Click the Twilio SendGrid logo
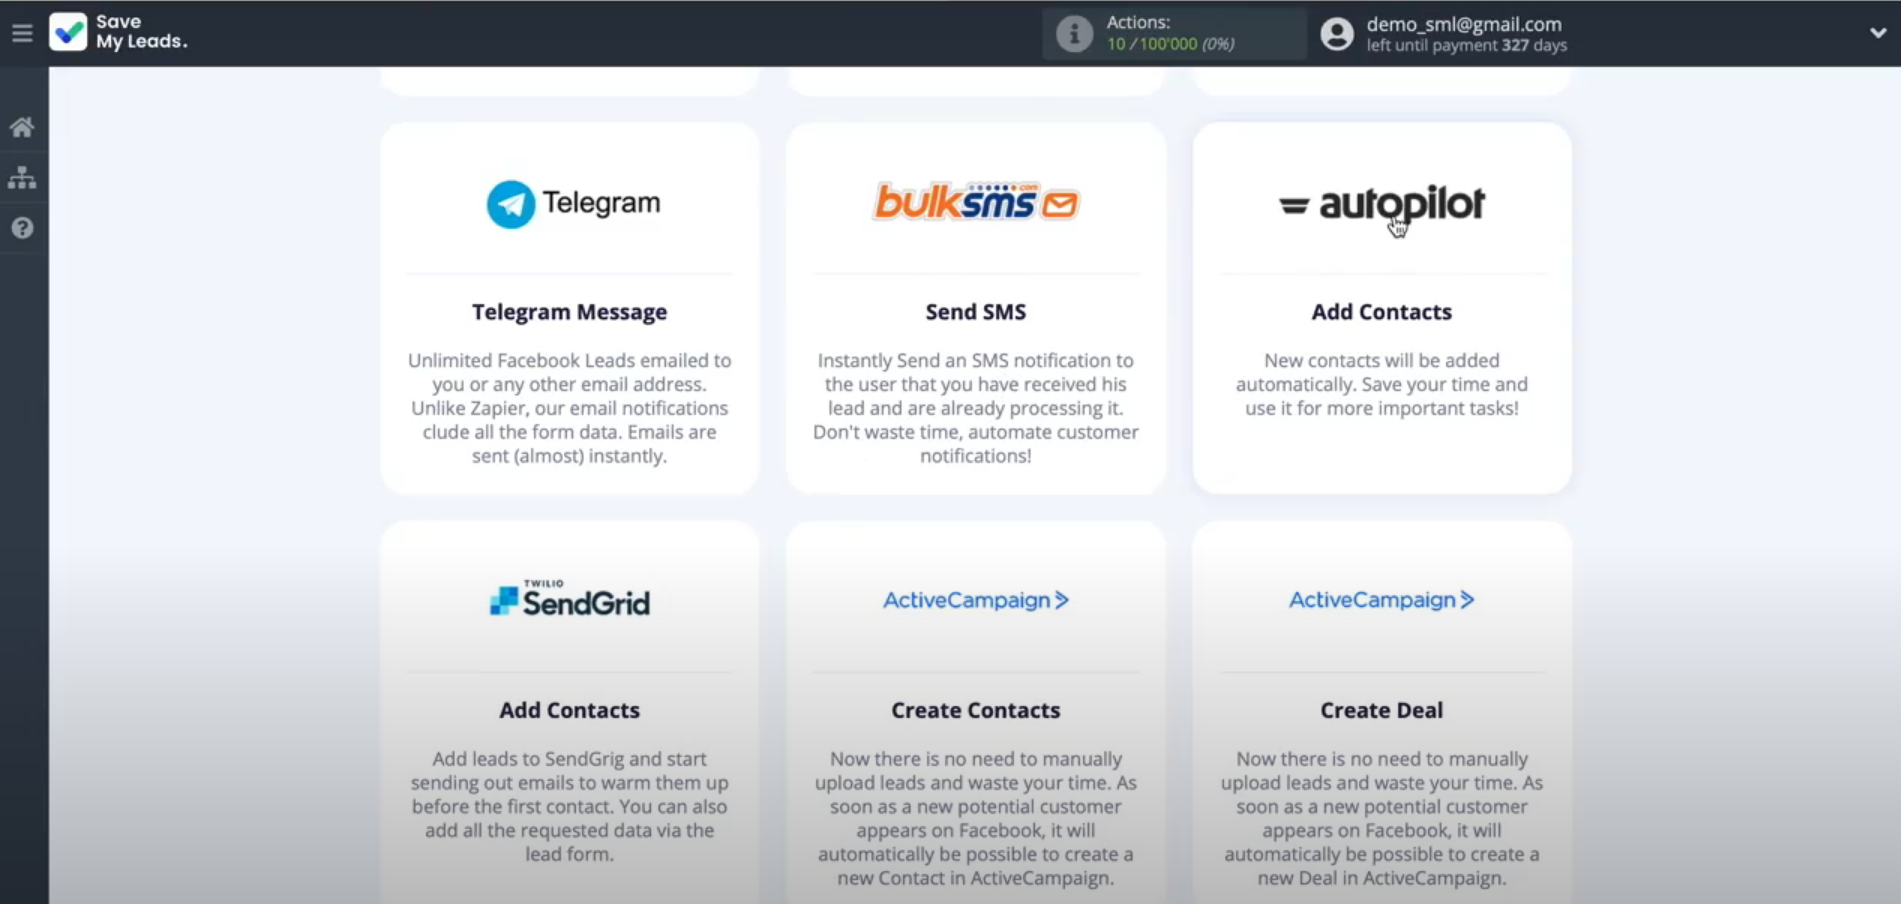The width and height of the screenshot is (1901, 904). 570,598
